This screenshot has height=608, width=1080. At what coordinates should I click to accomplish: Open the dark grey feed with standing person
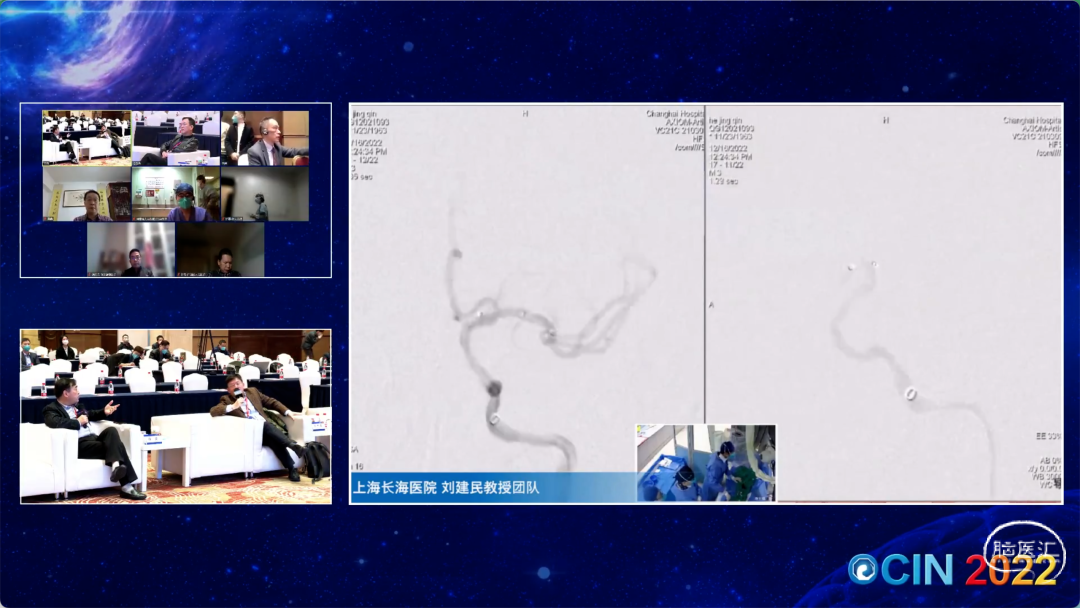265,193
